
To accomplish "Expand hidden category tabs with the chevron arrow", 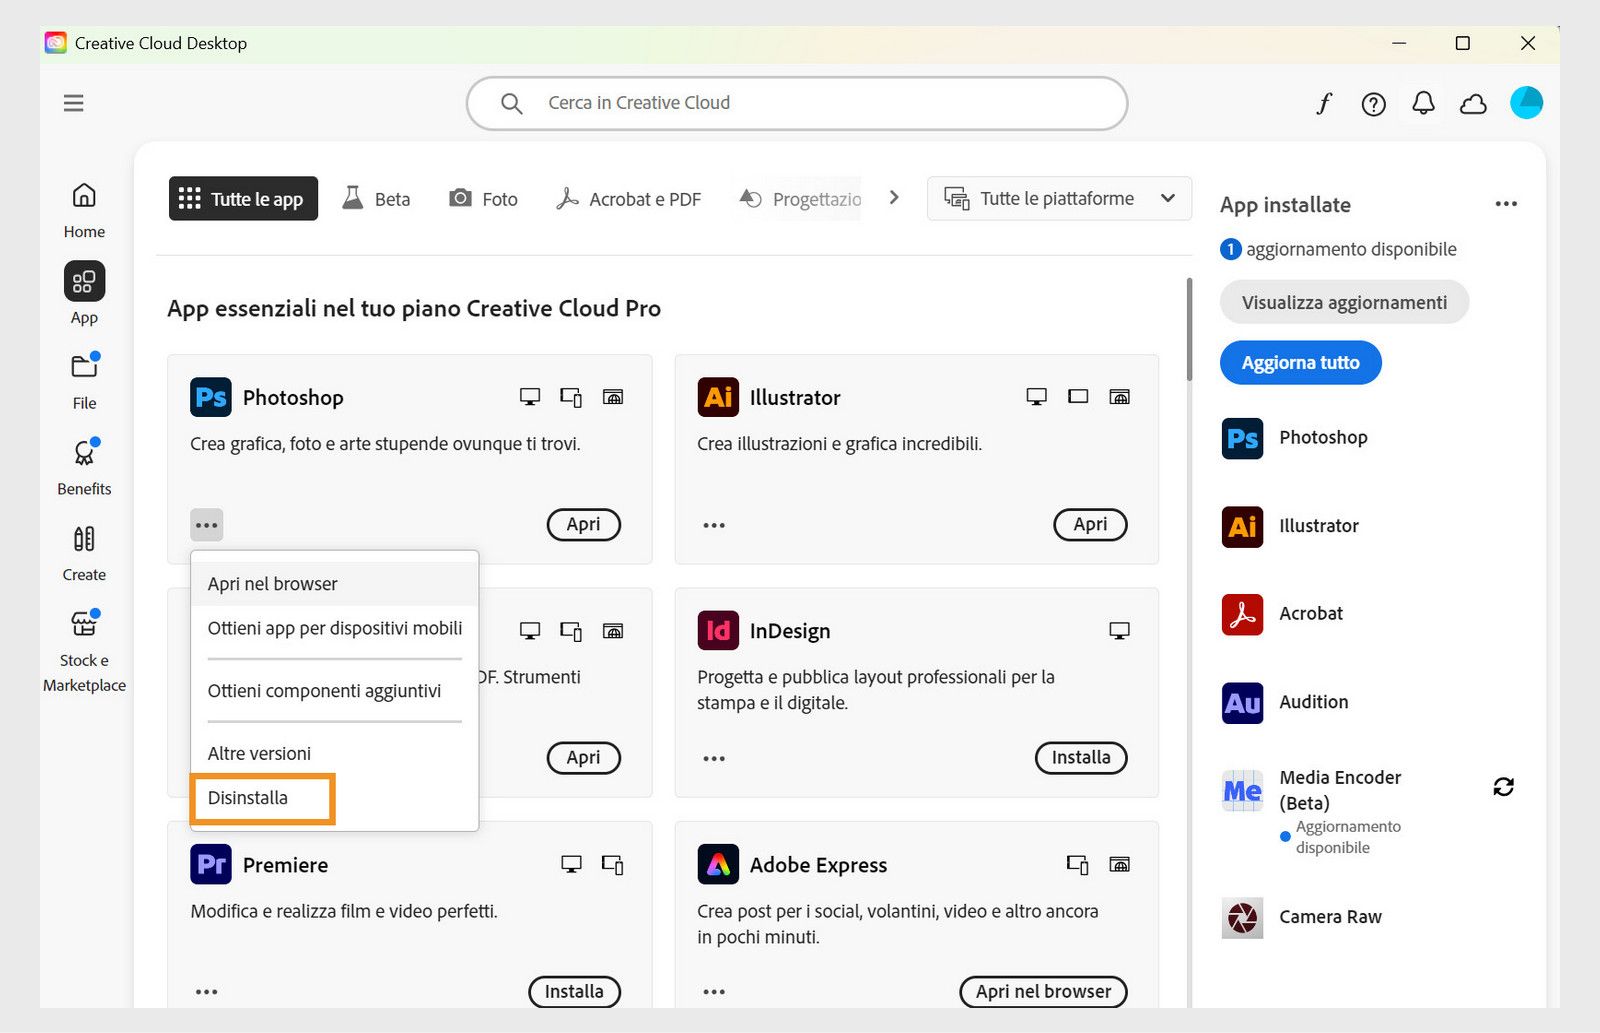I will [x=893, y=197].
